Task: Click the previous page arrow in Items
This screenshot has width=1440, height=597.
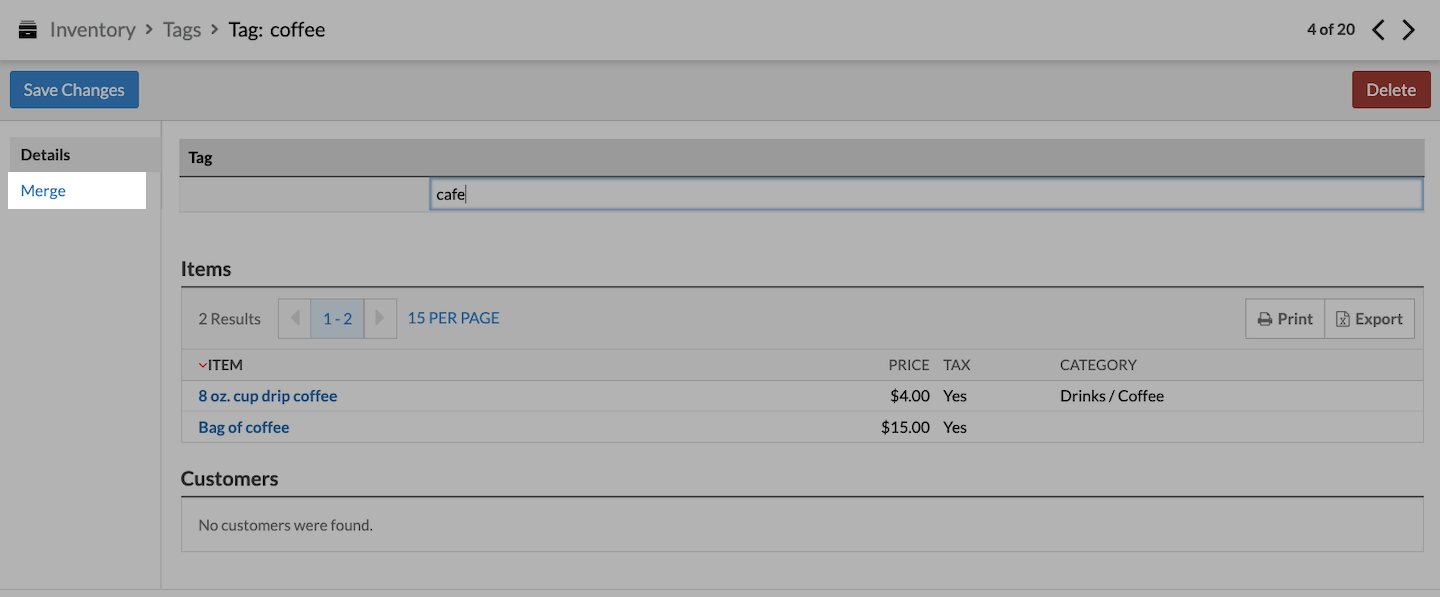Action: pyautogui.click(x=294, y=319)
